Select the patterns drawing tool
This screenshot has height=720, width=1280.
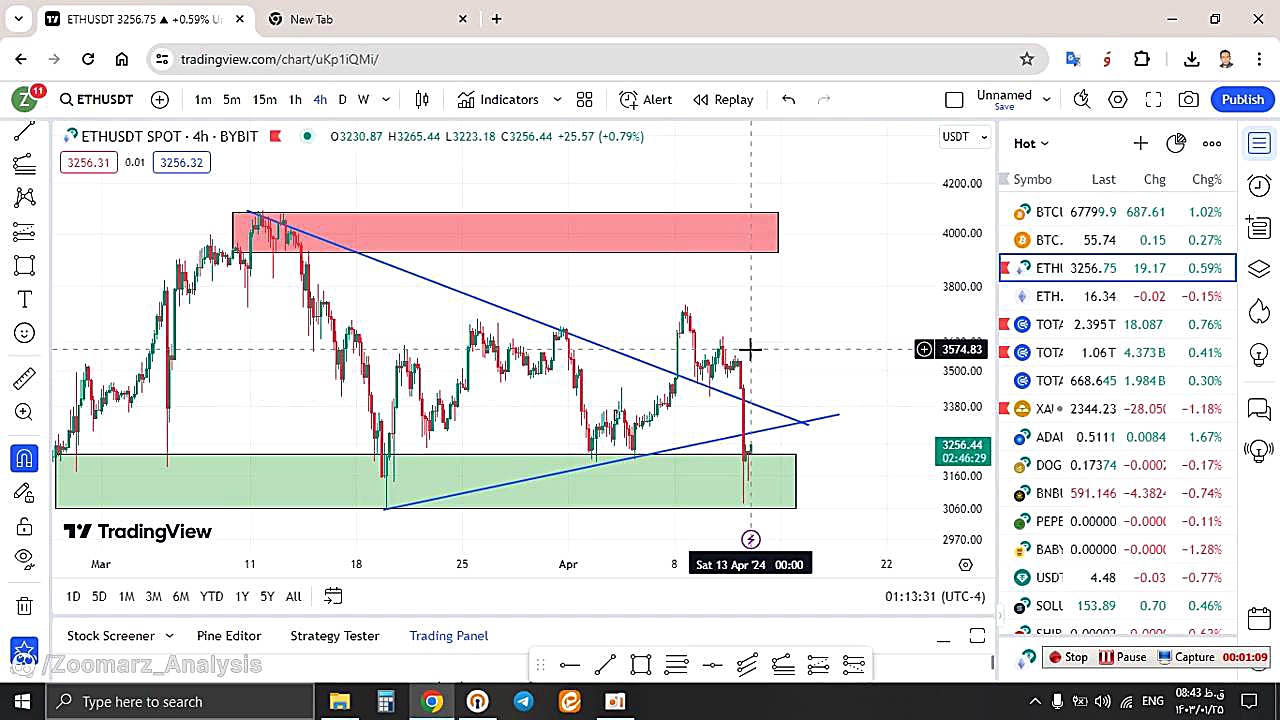(x=25, y=198)
